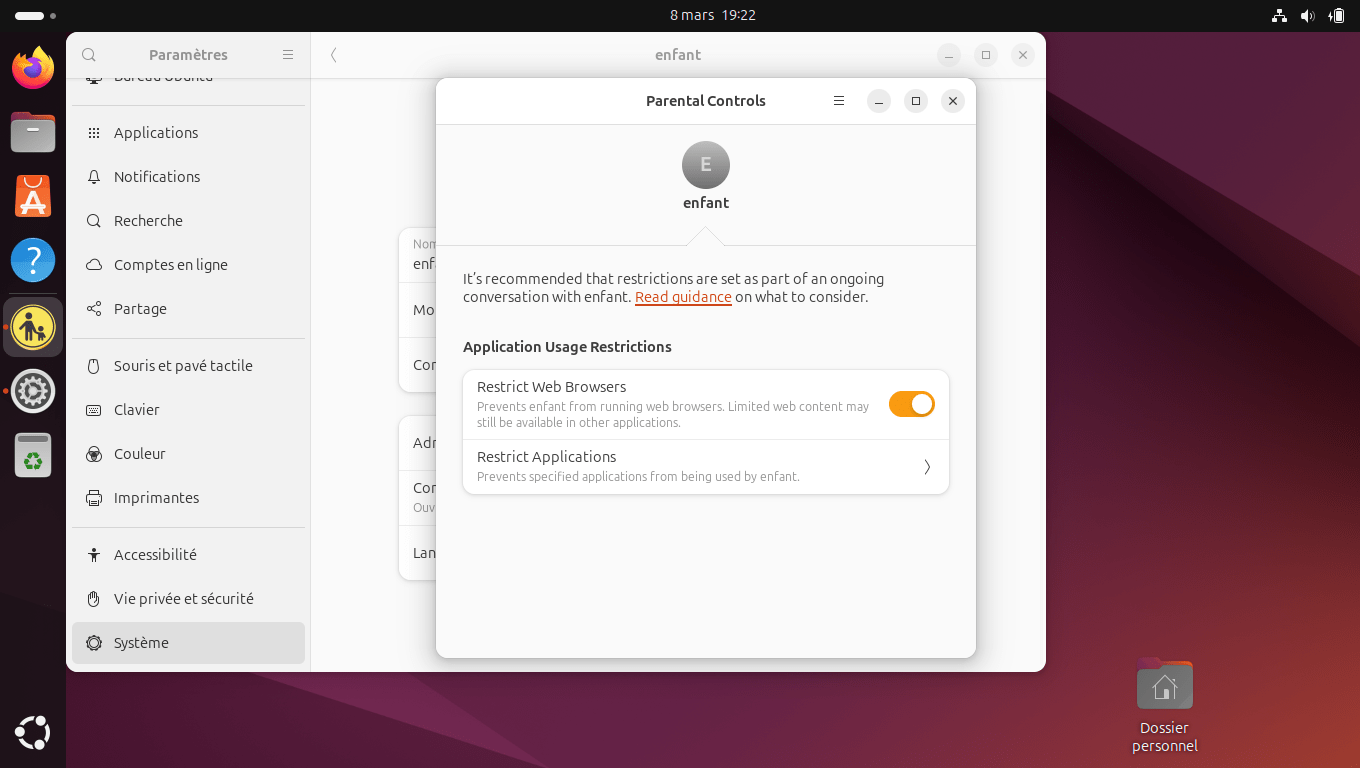The width and height of the screenshot is (1360, 768).
Task: Open the Ubuntu App Center dock icon
Action: point(33,196)
